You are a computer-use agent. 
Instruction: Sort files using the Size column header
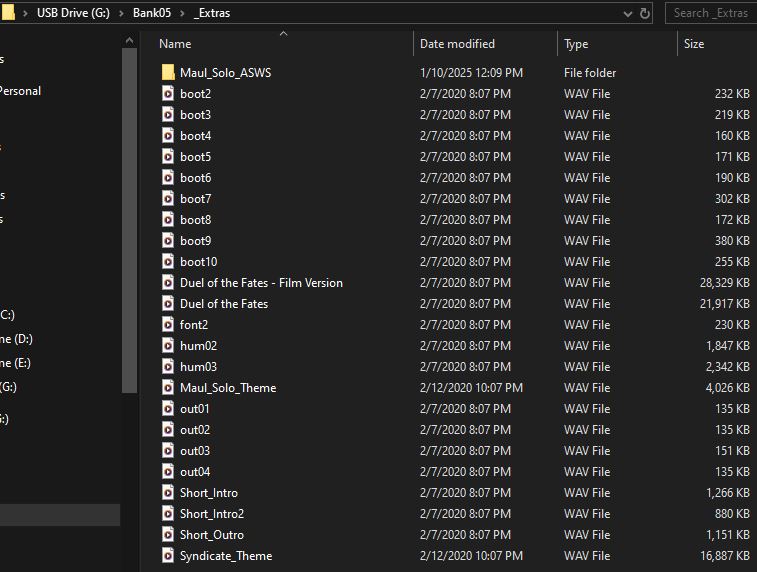click(x=694, y=44)
